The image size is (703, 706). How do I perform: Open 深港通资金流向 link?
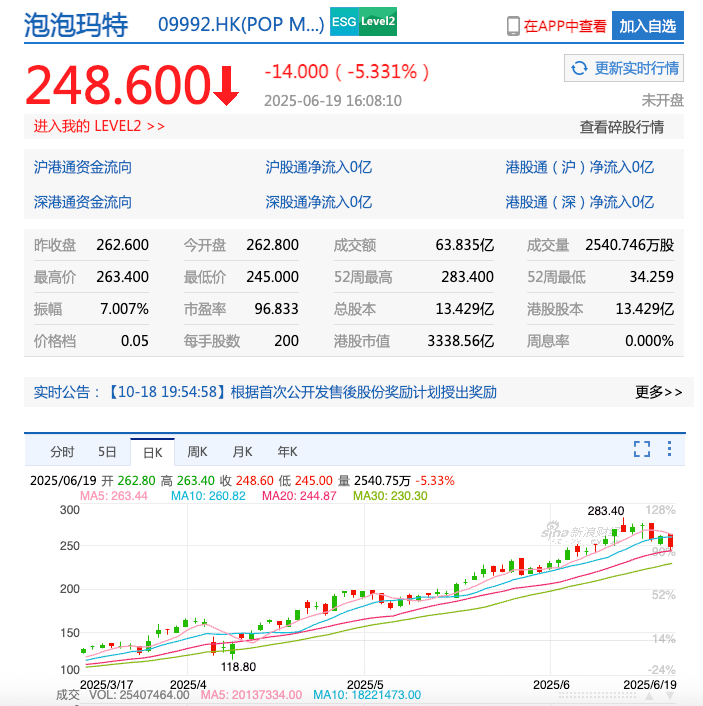point(83,202)
